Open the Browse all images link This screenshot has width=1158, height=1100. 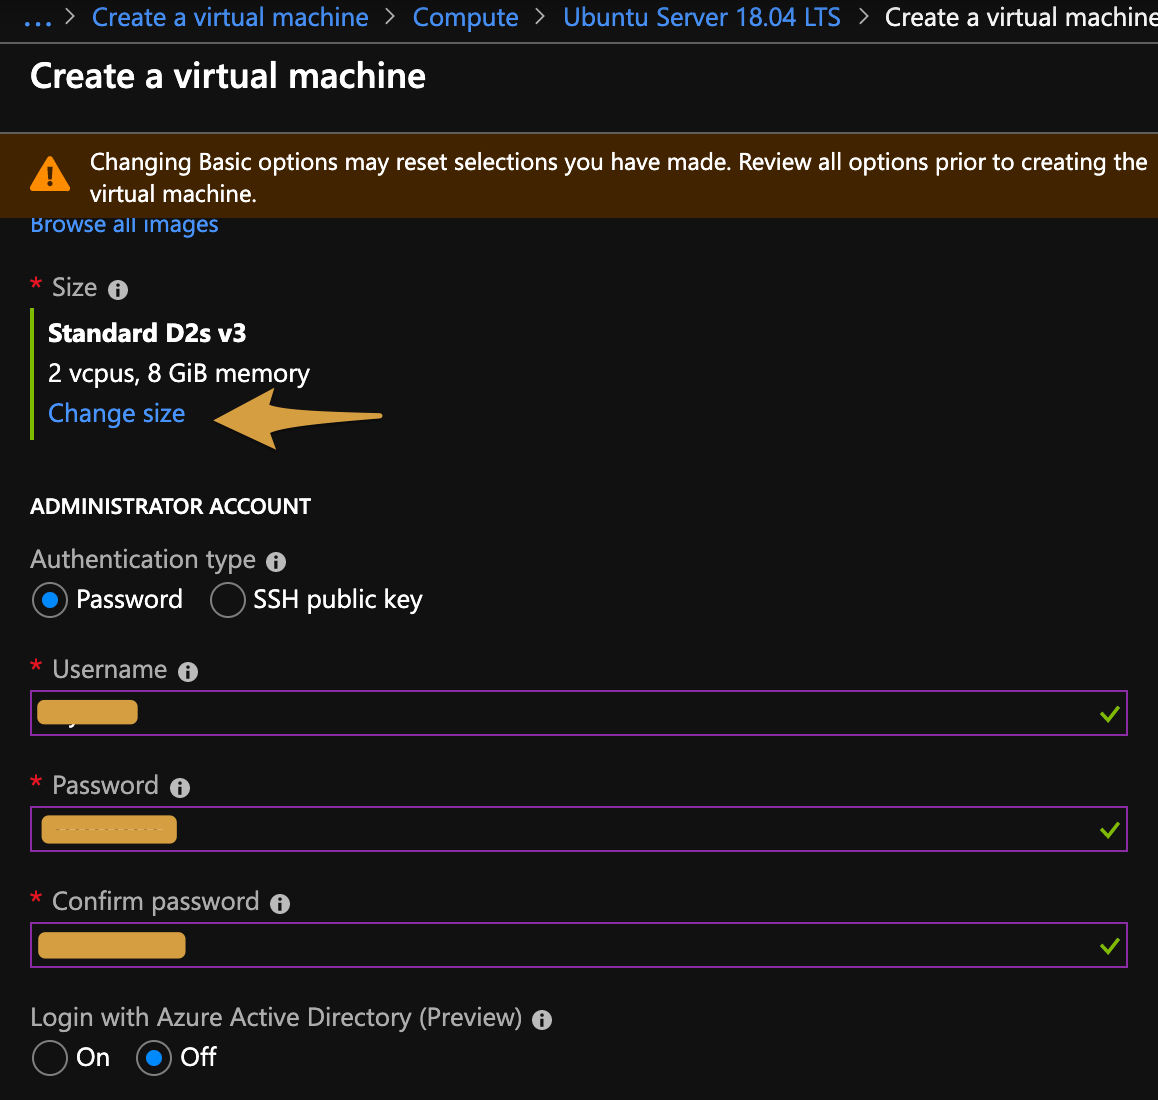[124, 226]
